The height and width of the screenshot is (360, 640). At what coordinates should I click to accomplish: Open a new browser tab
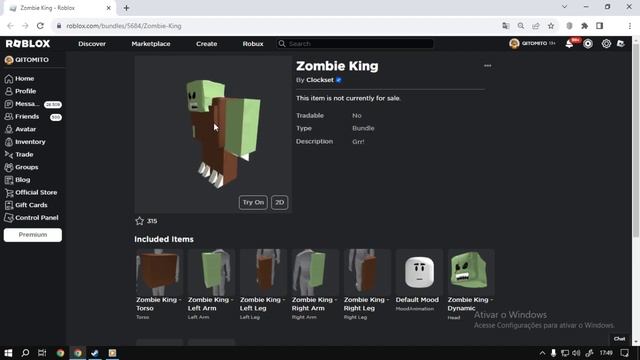[x=126, y=8]
